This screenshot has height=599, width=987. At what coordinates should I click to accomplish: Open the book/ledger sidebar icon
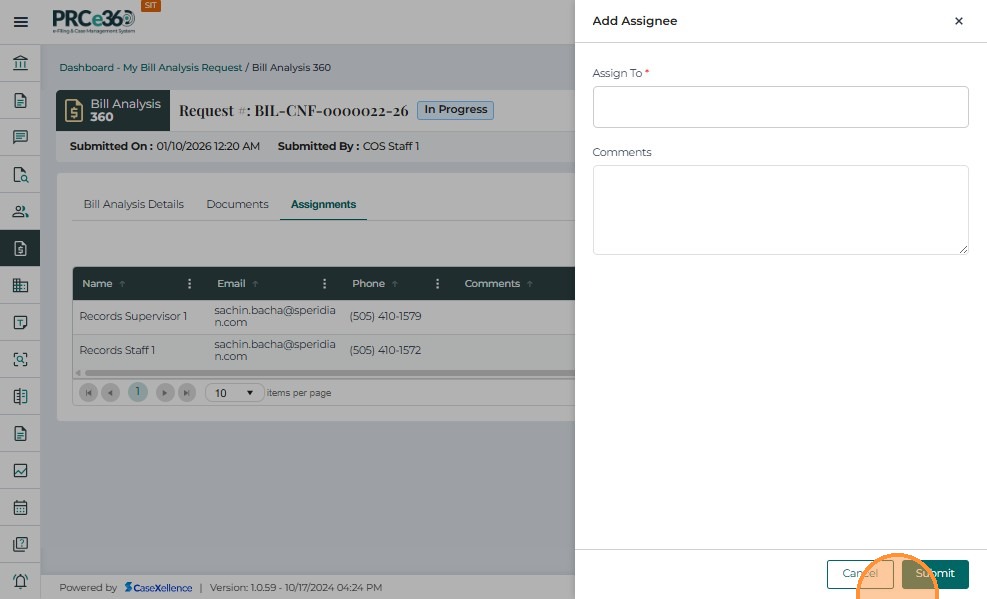point(20,396)
